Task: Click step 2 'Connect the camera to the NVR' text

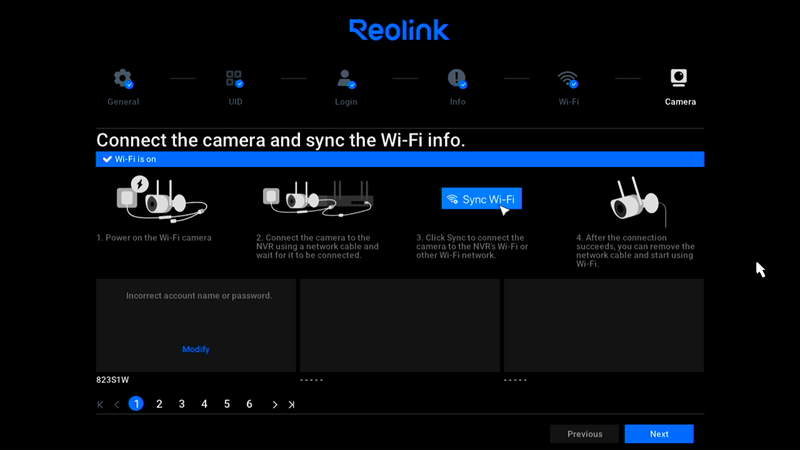Action: (317, 246)
